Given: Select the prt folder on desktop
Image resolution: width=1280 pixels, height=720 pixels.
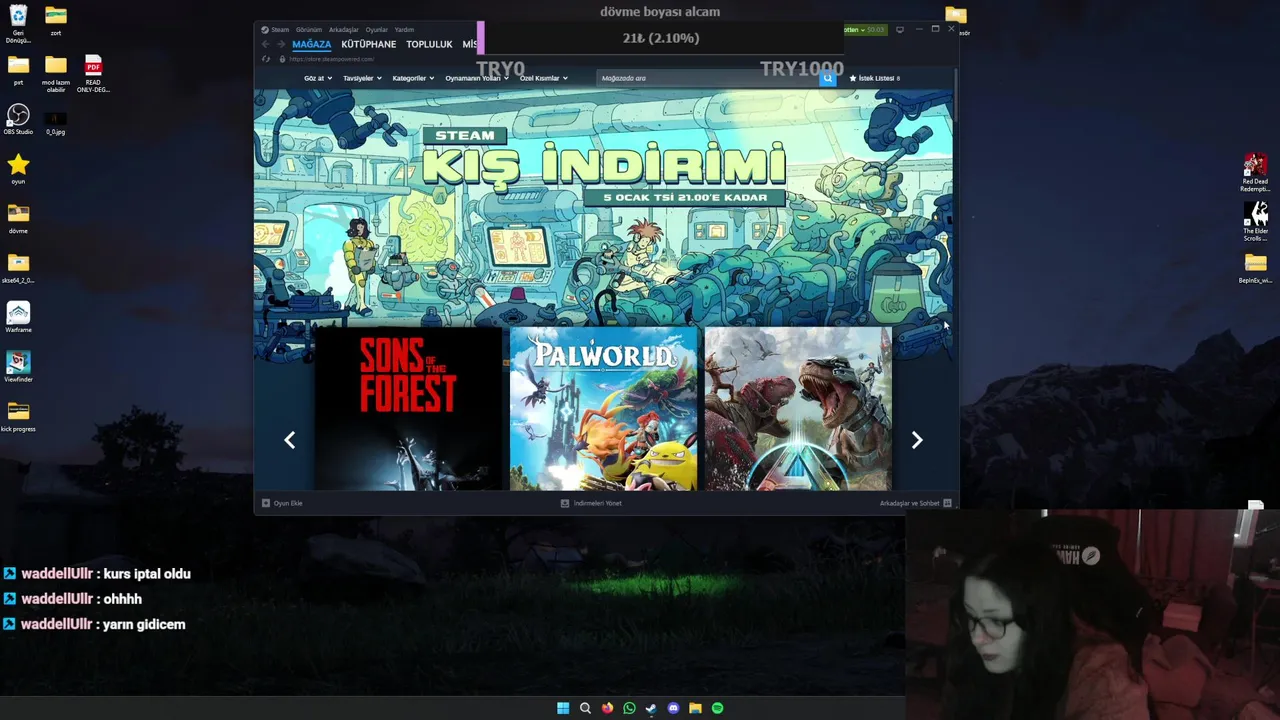Looking at the screenshot, I should coord(18,70).
